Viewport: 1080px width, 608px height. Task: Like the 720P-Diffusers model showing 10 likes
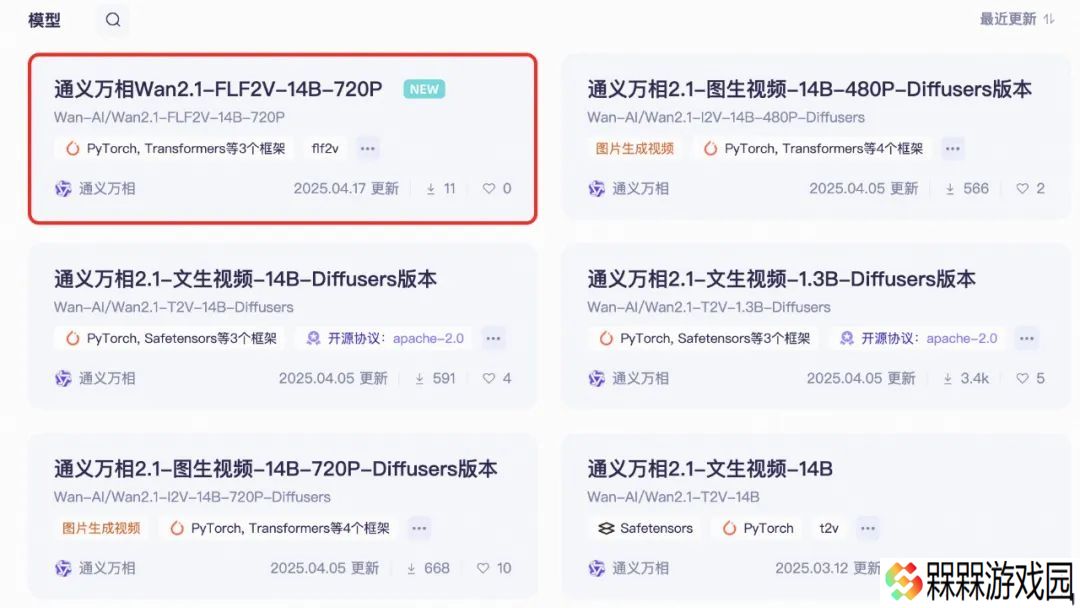click(483, 568)
